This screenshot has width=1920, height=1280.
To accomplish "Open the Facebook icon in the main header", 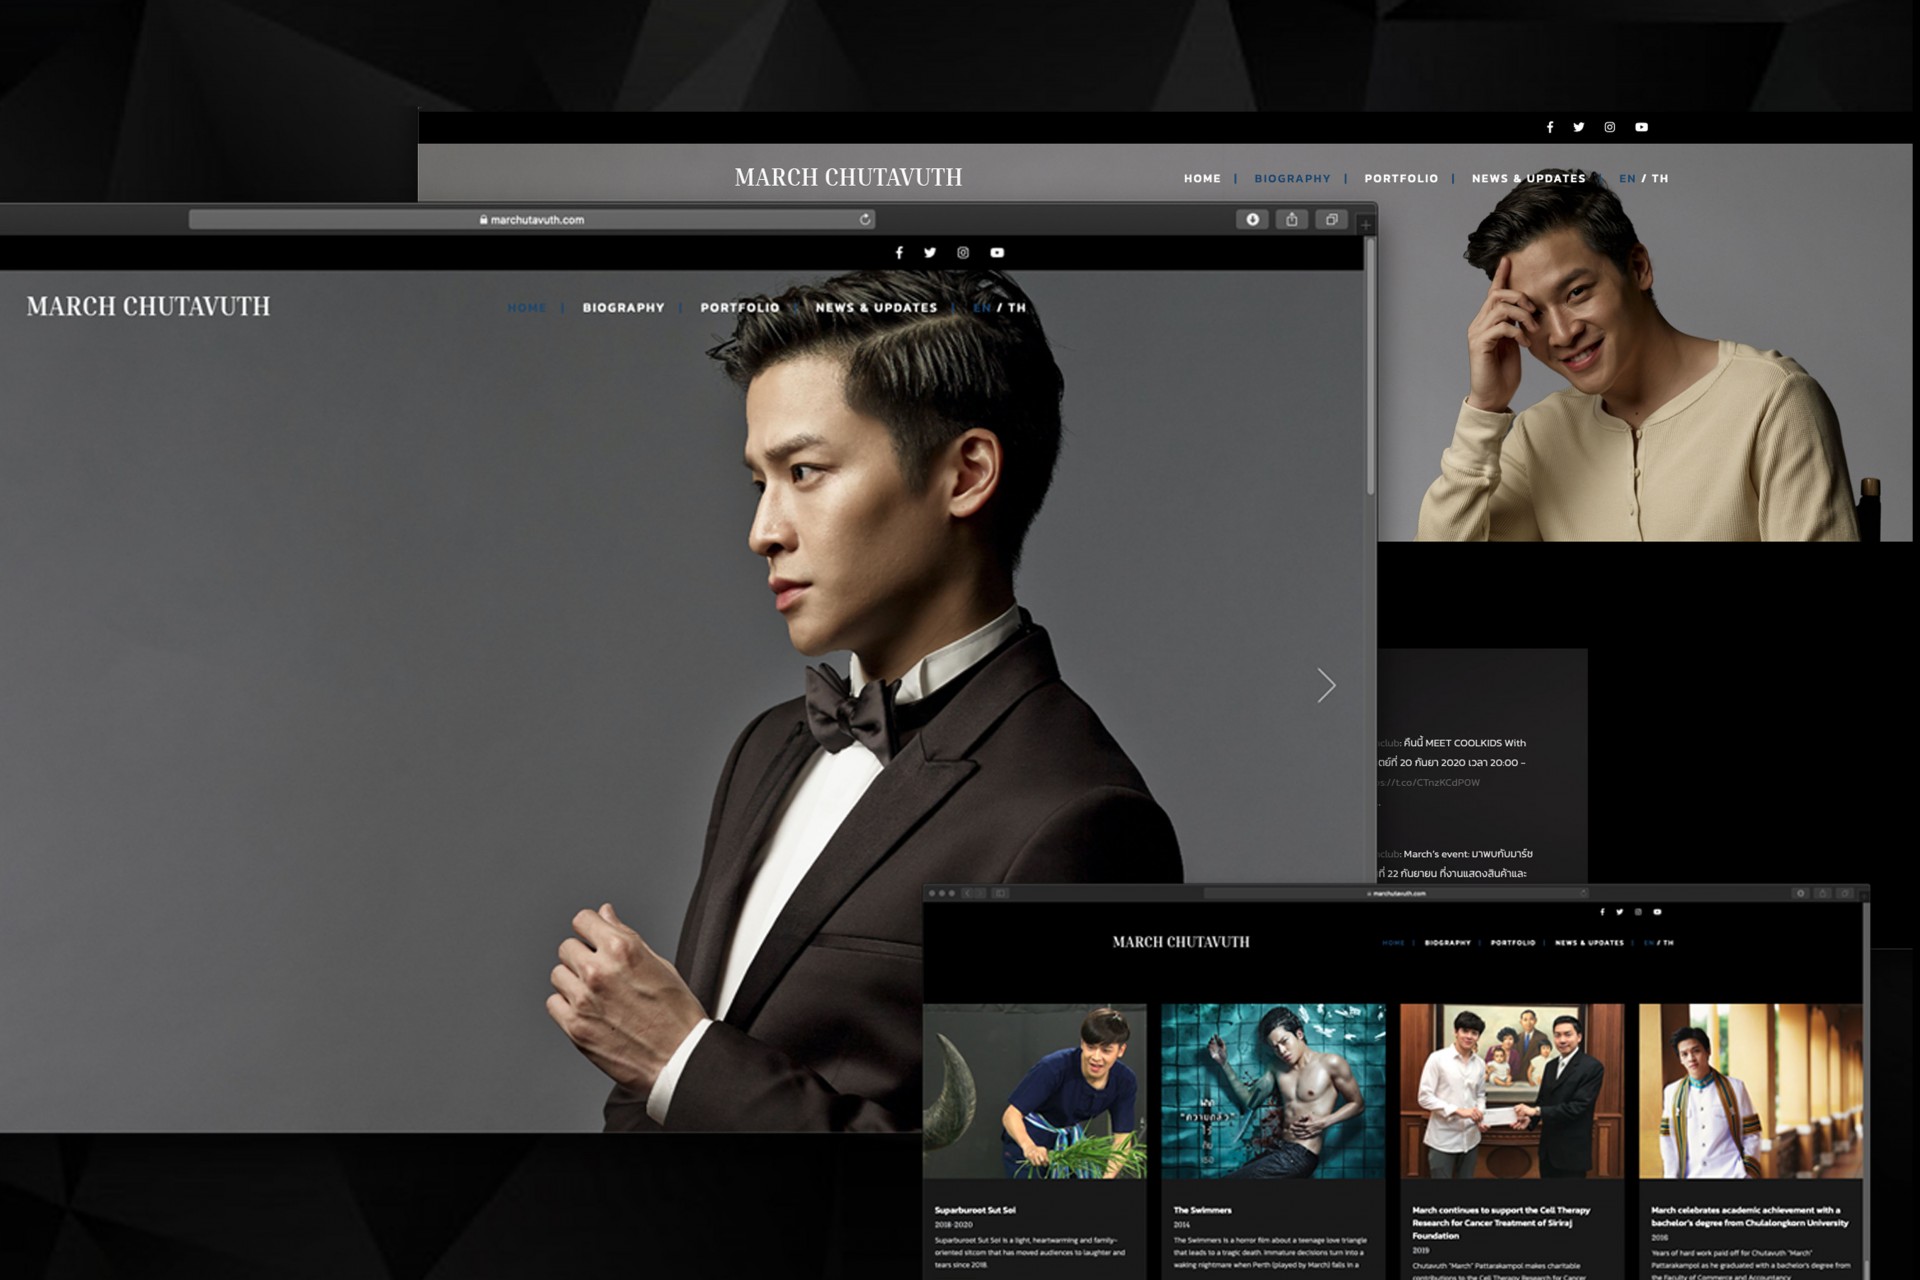I will pos(899,253).
